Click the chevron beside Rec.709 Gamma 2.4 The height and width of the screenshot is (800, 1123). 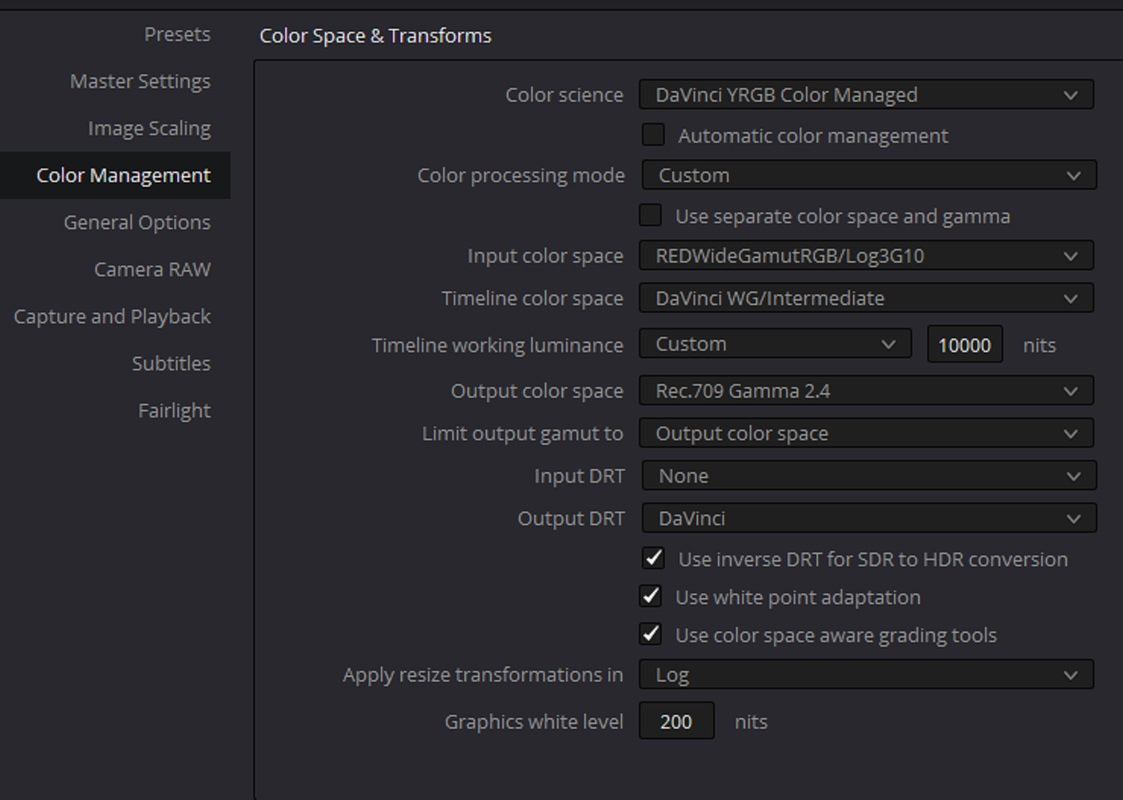pyautogui.click(x=1071, y=391)
